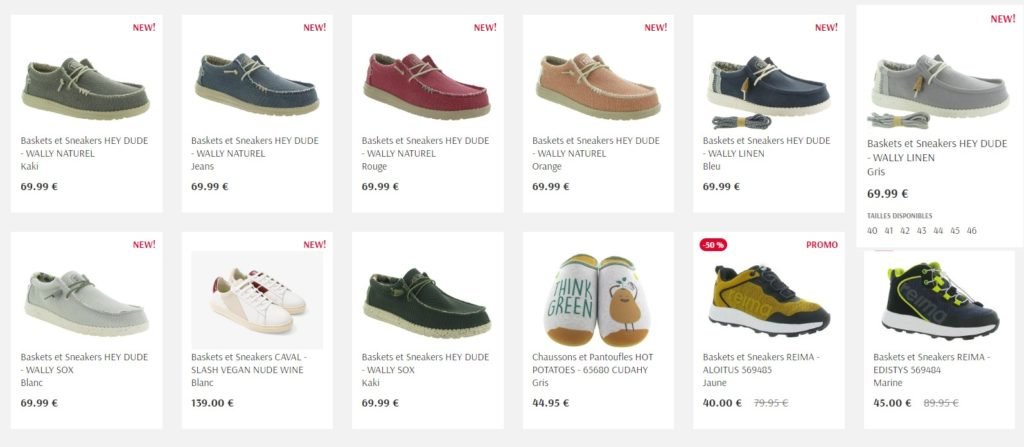Click the PROMO label on the REIMA Aloitus card

(x=822, y=244)
